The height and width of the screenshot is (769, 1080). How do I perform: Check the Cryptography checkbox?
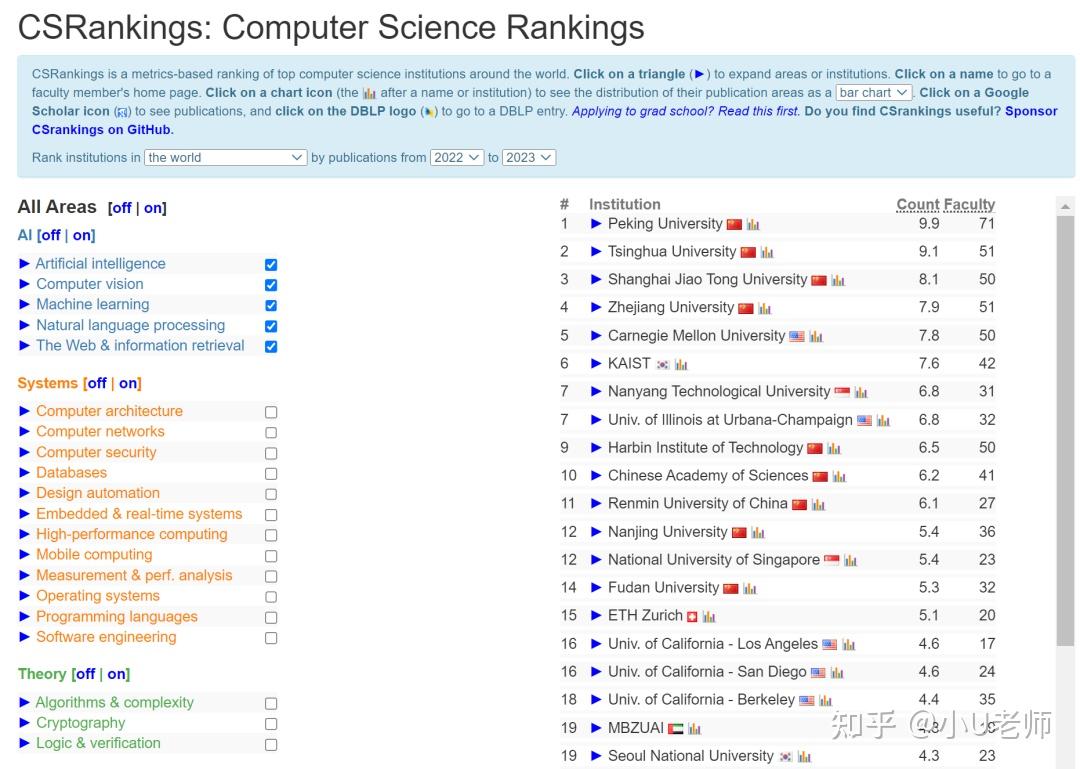click(x=271, y=724)
